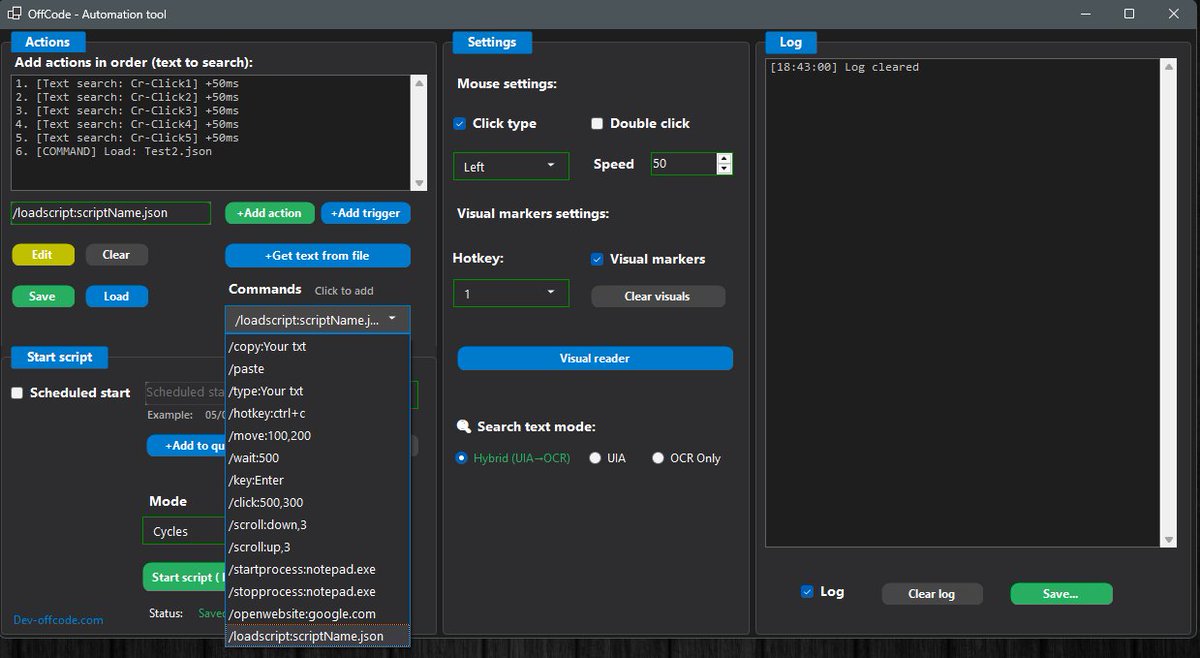Image resolution: width=1200 pixels, height=658 pixels.
Task: Select the UIA search mode radio button
Action: point(595,457)
